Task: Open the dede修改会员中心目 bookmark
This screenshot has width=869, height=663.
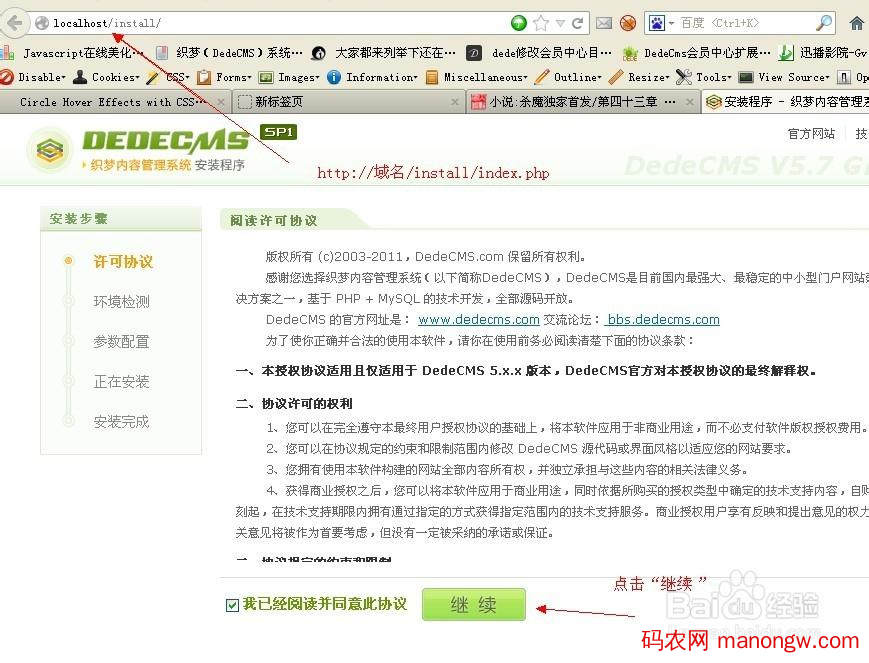Action: click(540, 53)
